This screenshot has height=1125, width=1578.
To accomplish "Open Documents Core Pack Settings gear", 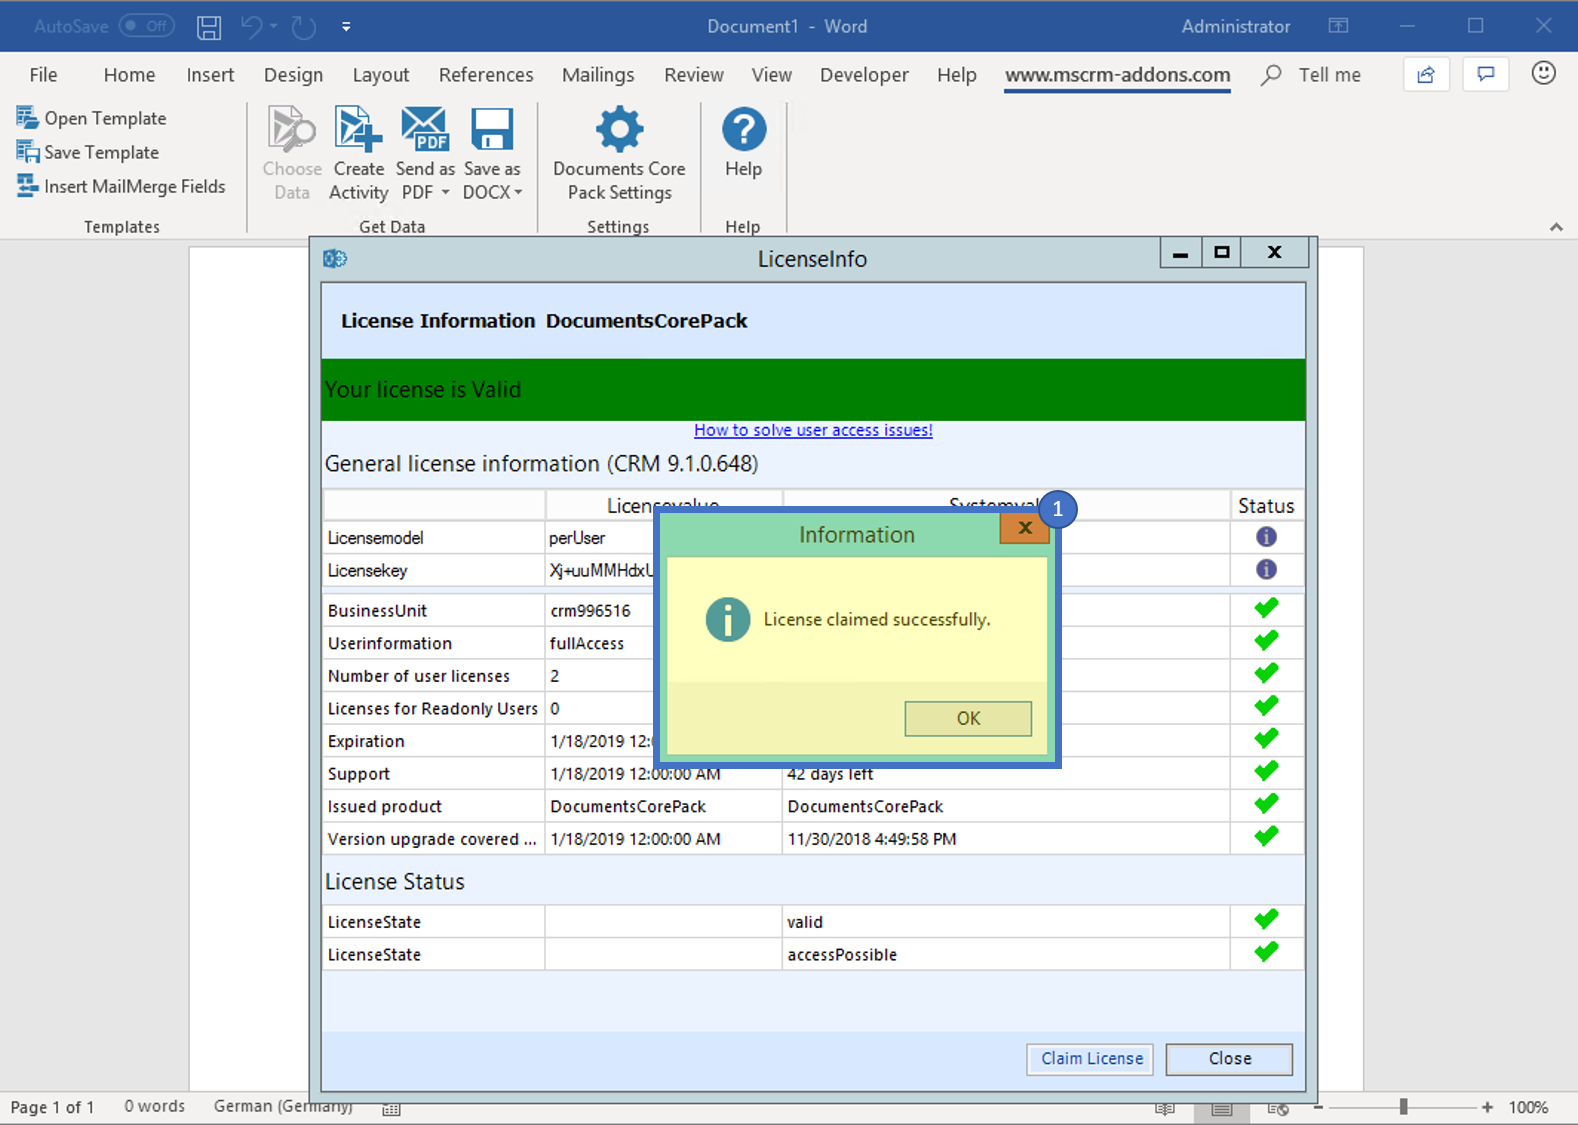I will (619, 130).
